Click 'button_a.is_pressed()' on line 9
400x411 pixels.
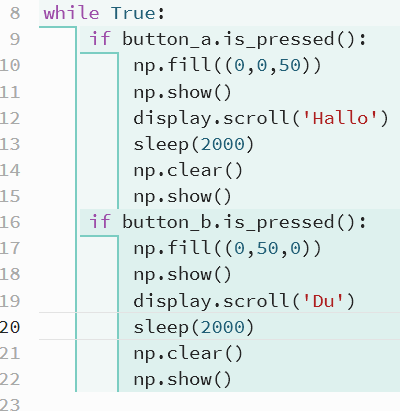tap(239, 40)
